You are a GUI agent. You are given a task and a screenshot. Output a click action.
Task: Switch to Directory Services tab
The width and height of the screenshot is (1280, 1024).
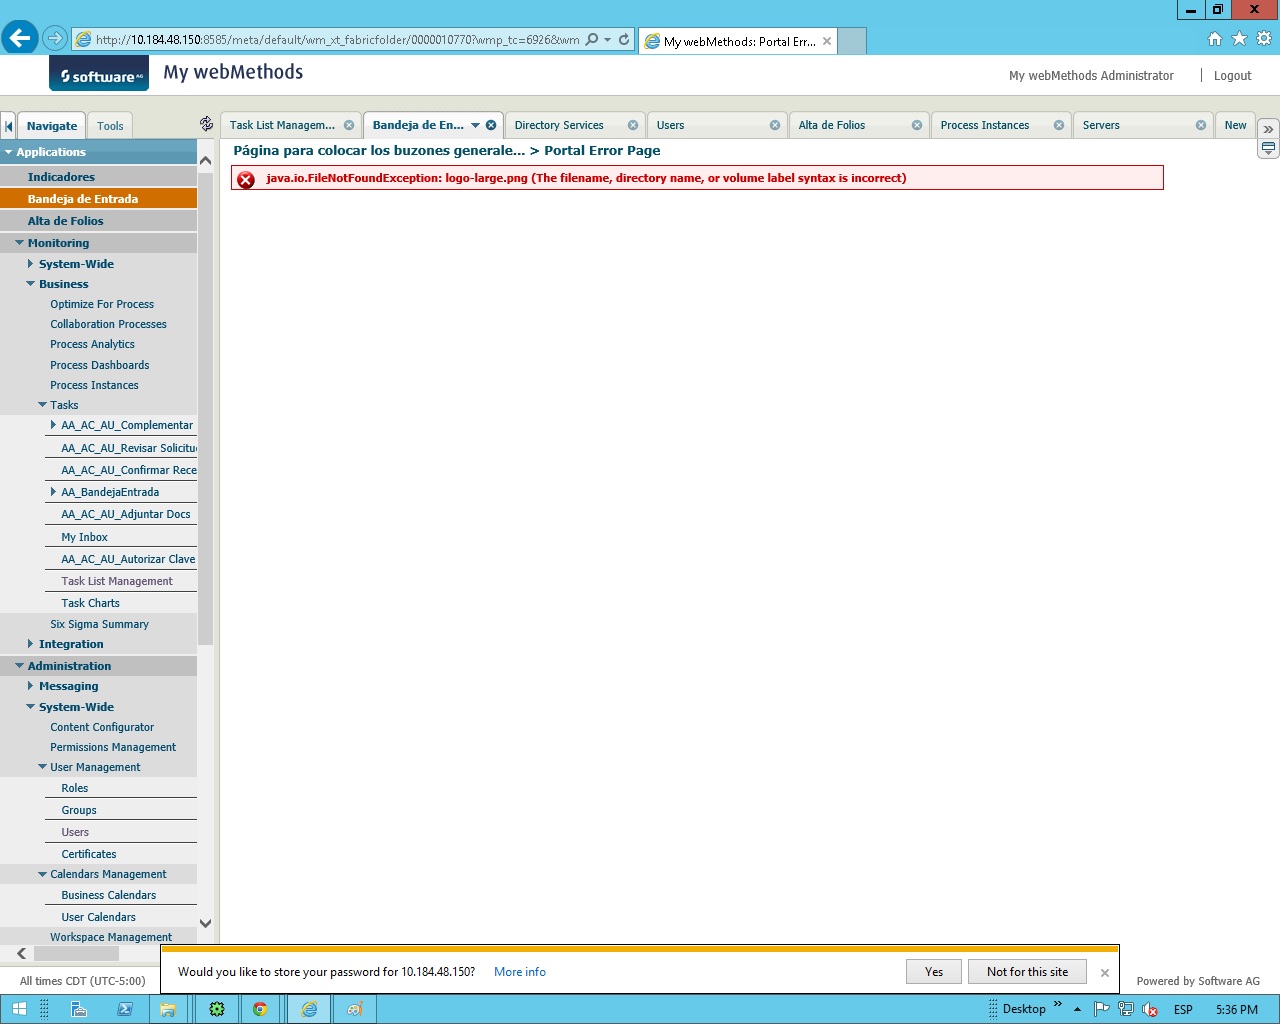click(x=559, y=125)
